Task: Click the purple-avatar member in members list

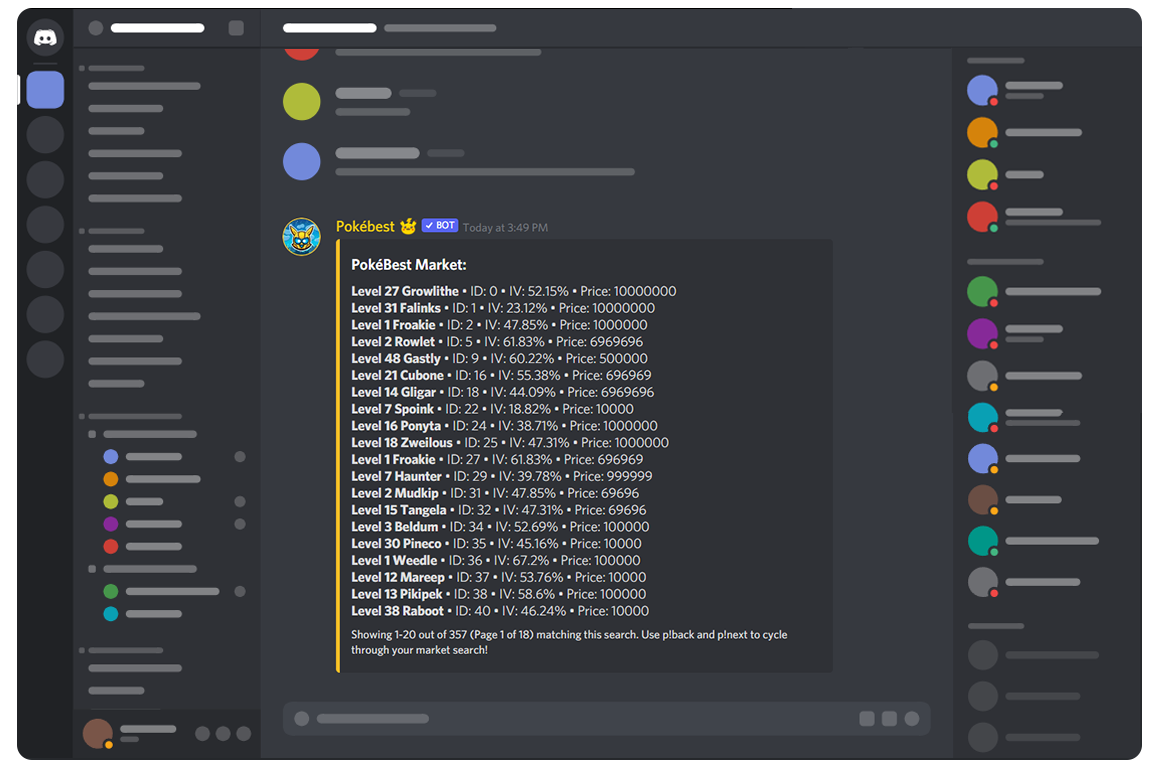Action: 982,333
